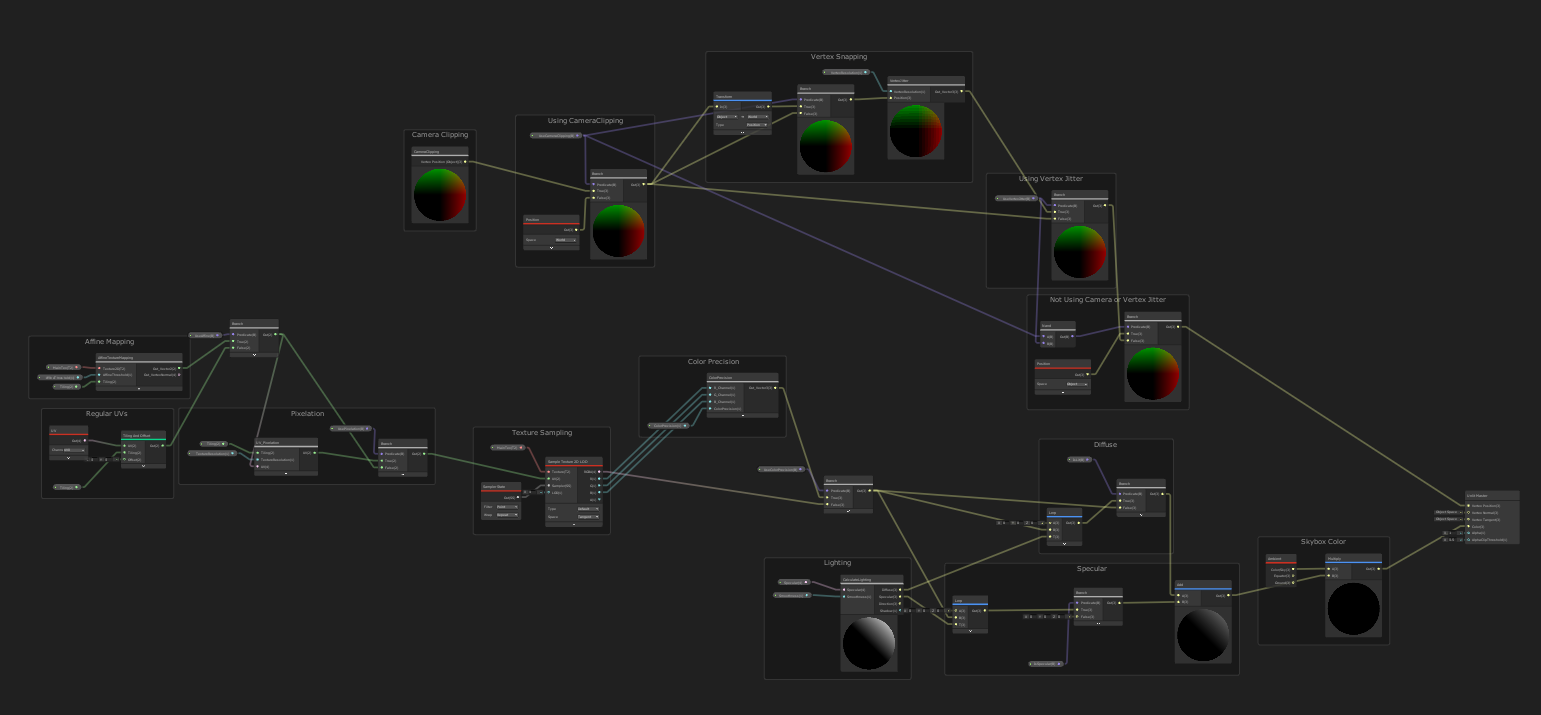
Task: Select the VertexResolution property pill
Action: (x=846, y=72)
